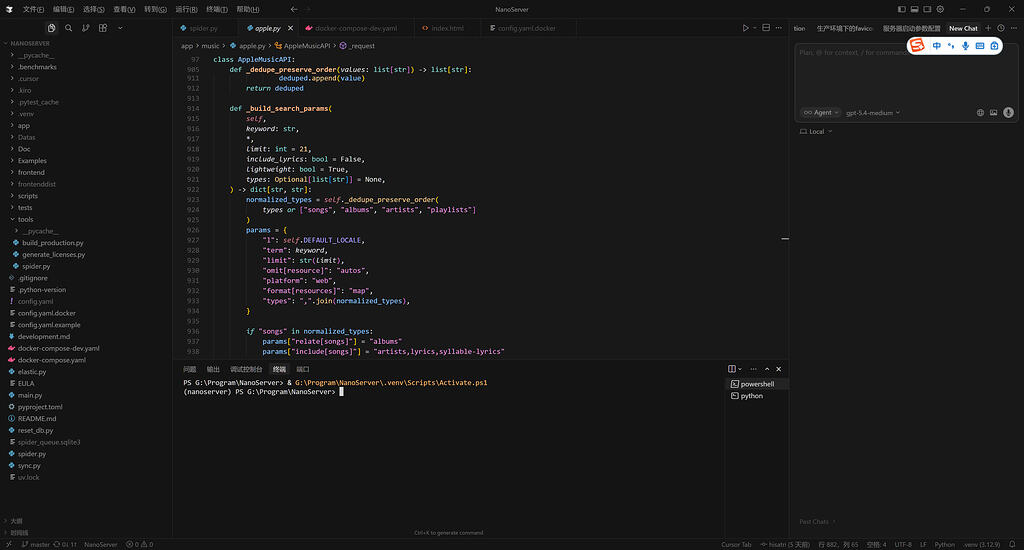Toggle the AI pane layout button
Viewport: 1024px width, 550px height.
[x=927, y=9]
